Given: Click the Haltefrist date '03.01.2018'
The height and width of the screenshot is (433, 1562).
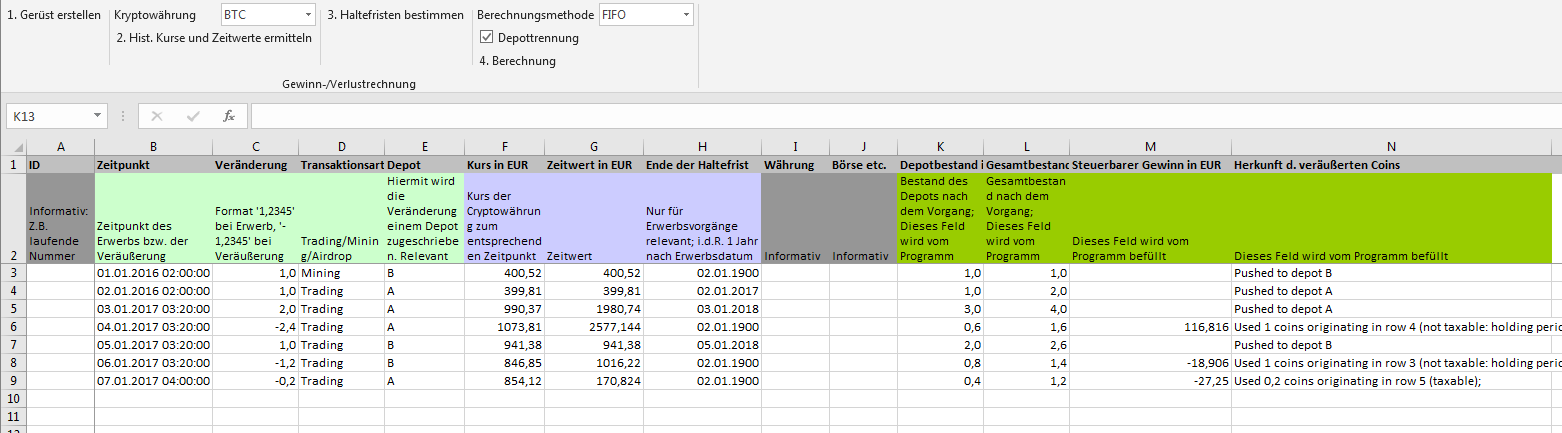Looking at the screenshot, I should (702, 308).
